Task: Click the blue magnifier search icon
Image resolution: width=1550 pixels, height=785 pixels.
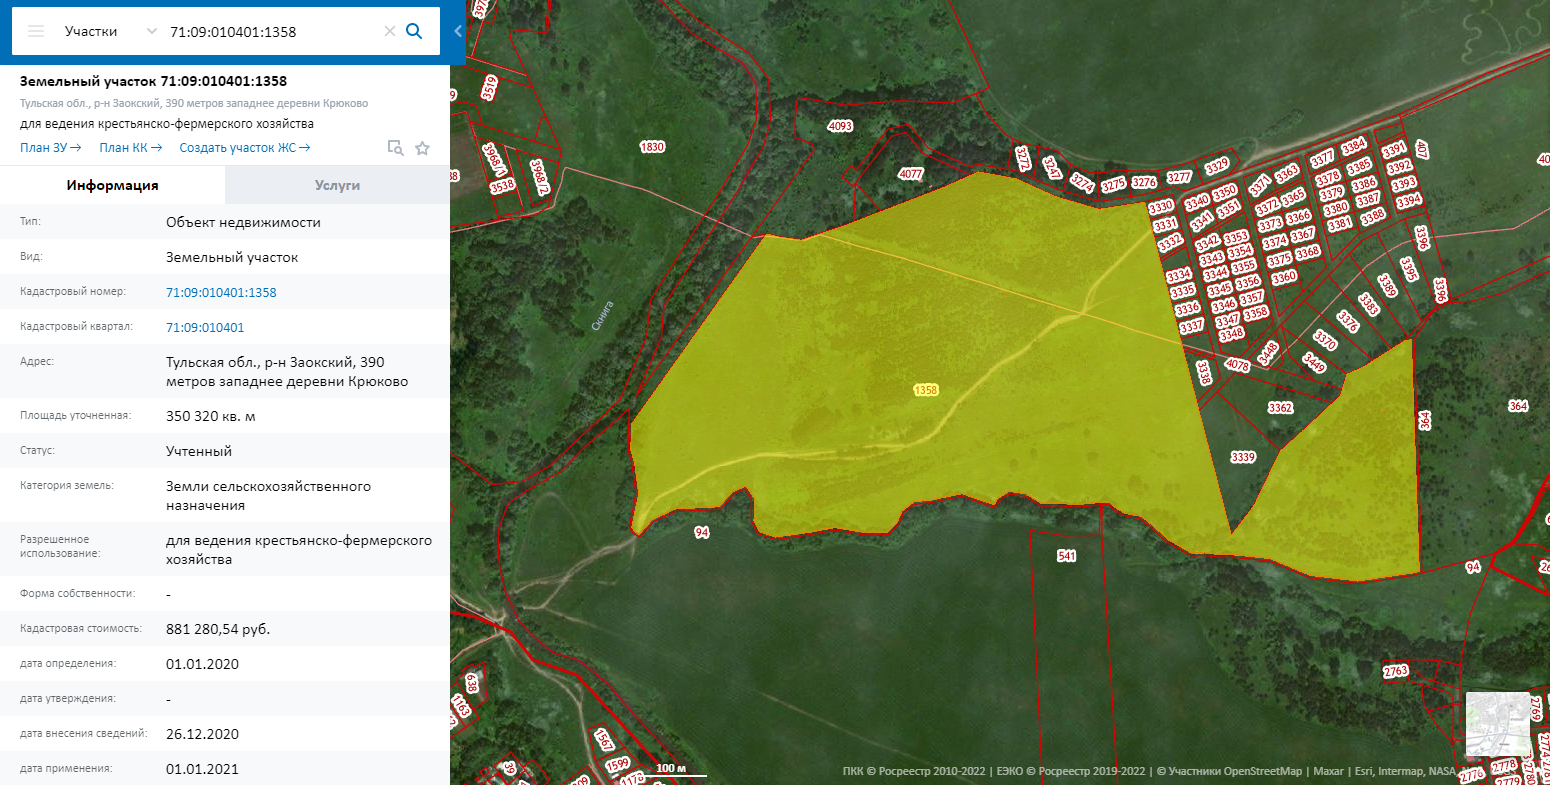Action: click(414, 31)
